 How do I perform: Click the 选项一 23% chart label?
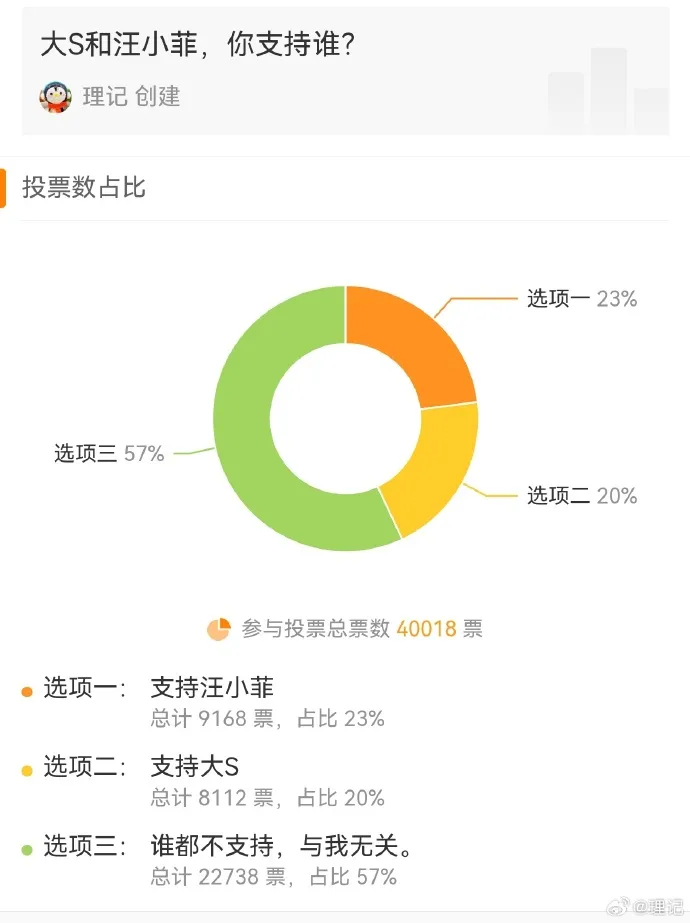coord(582,299)
